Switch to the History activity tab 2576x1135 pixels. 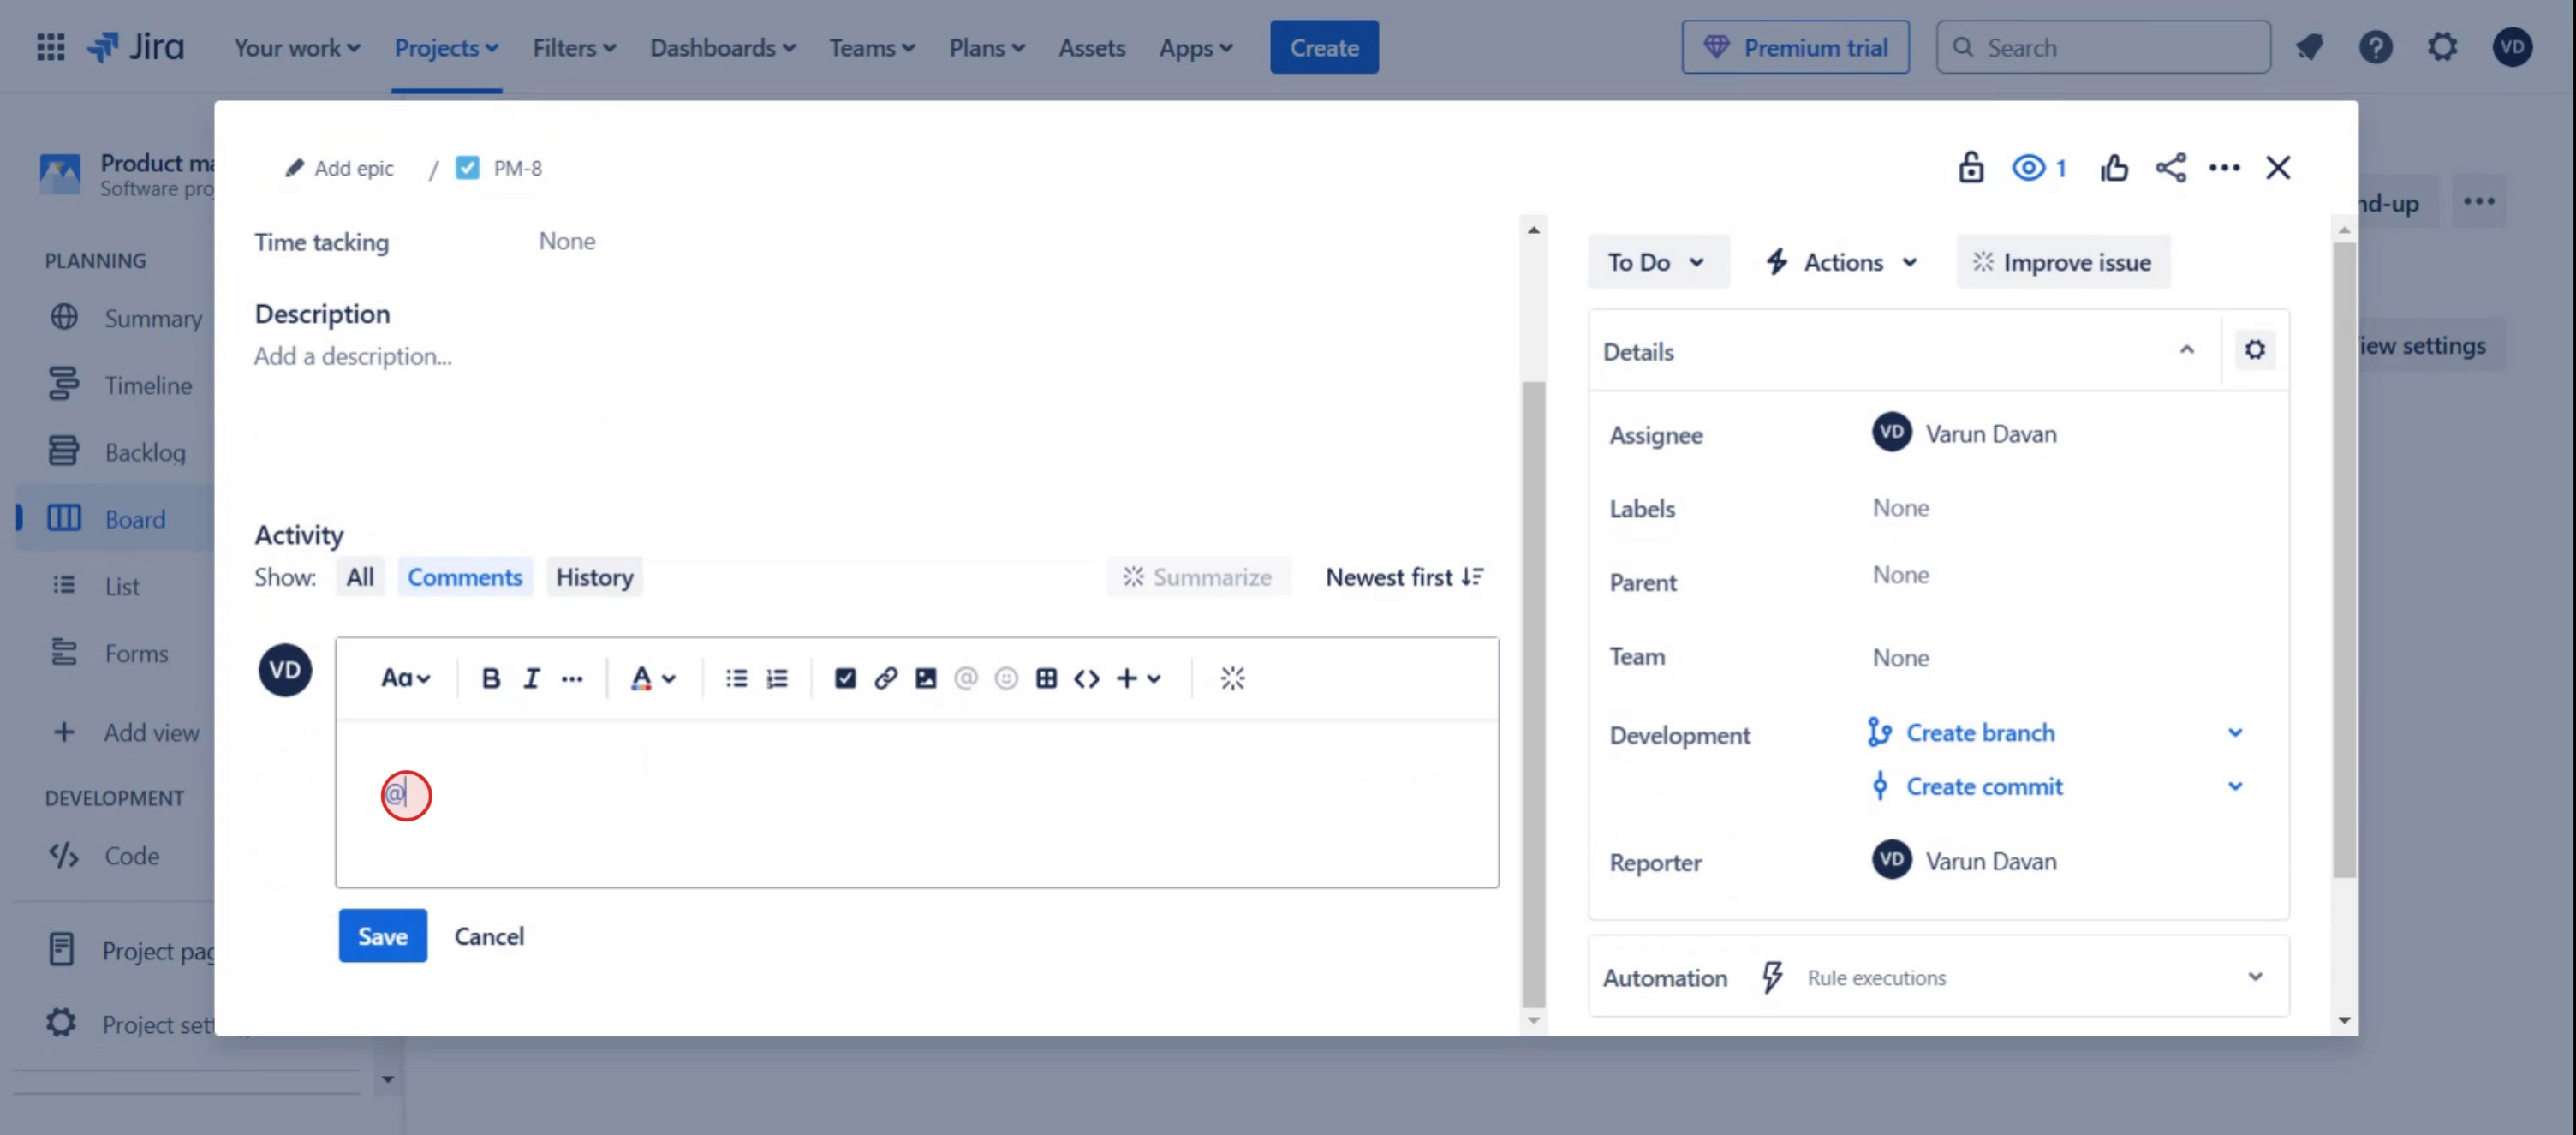tap(594, 577)
